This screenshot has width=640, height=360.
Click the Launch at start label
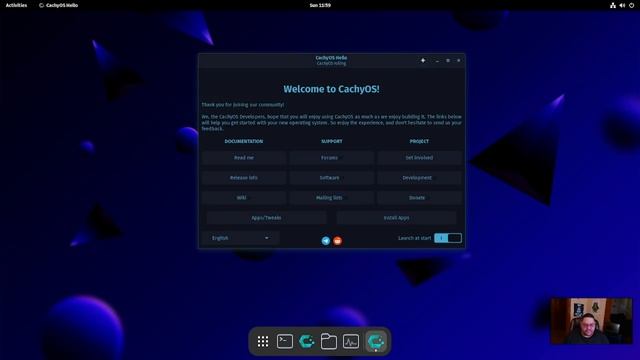(x=414, y=238)
